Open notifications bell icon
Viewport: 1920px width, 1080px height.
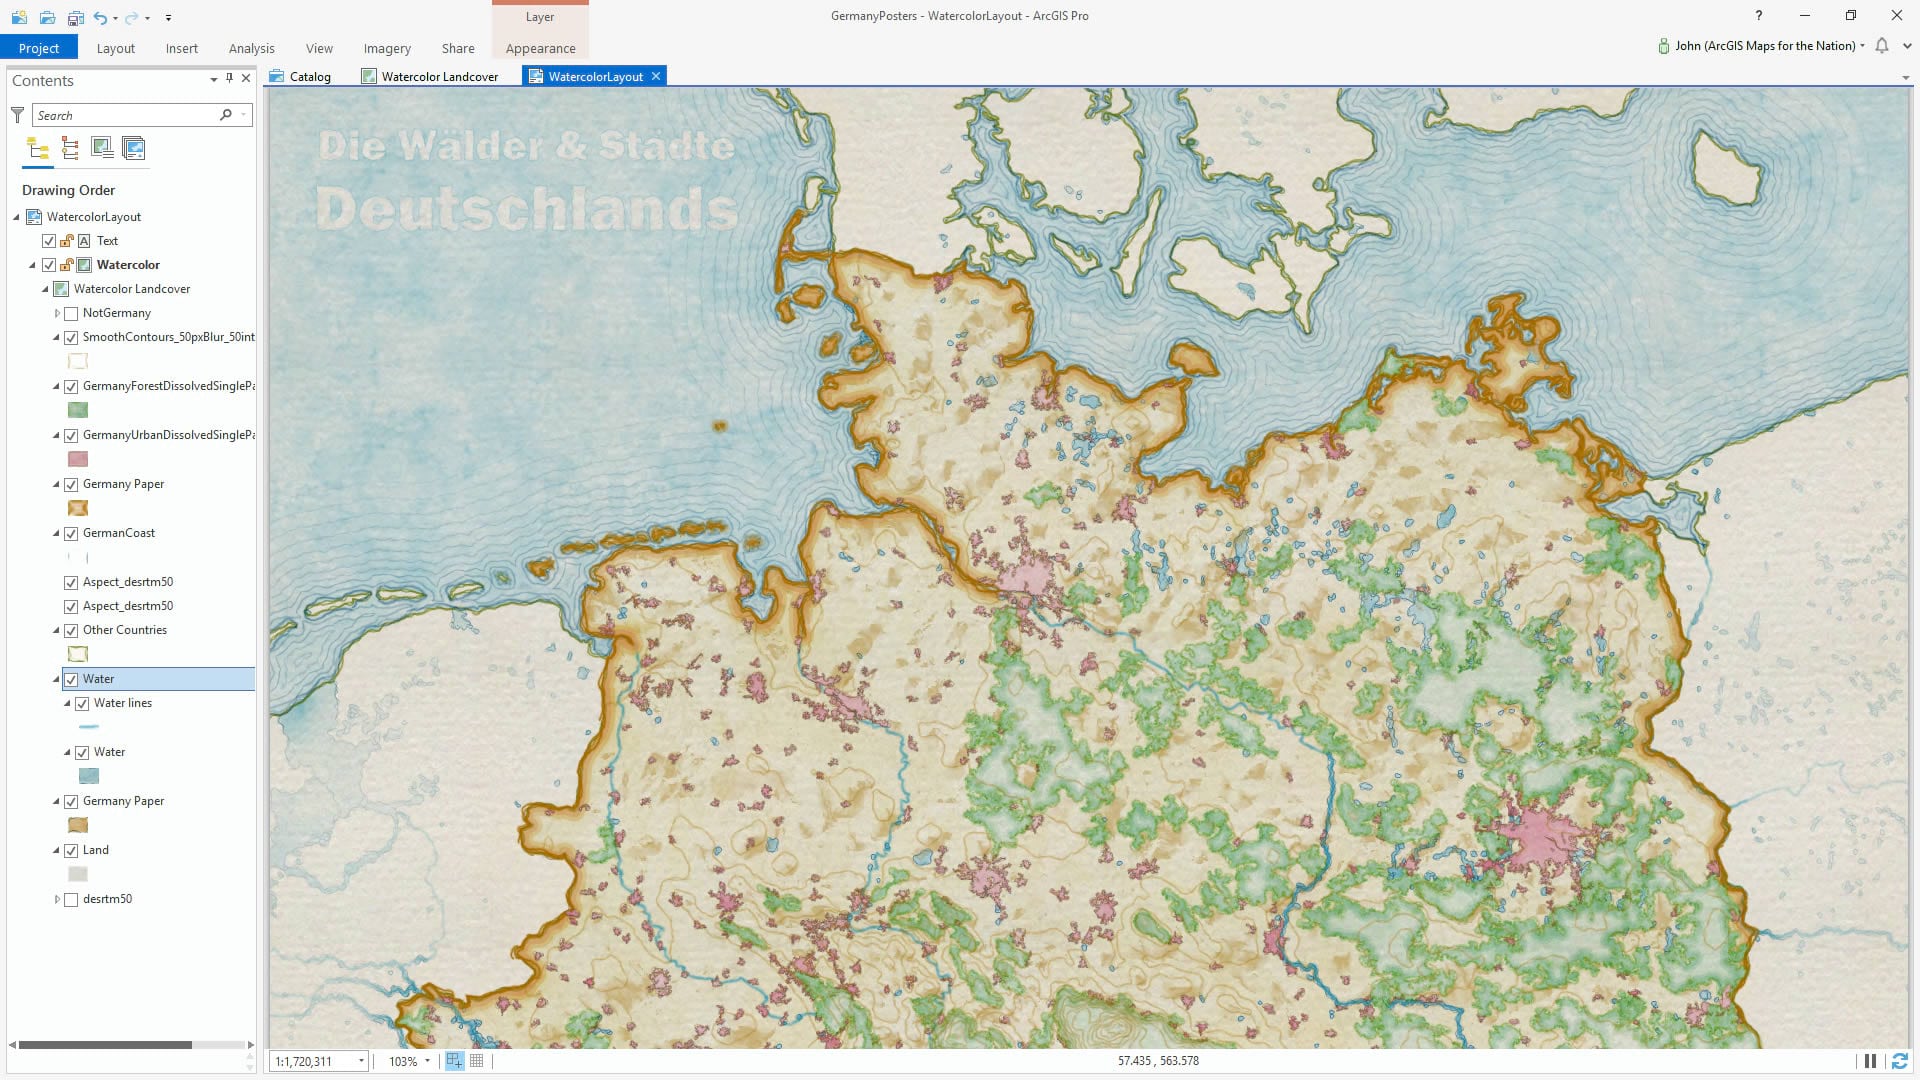click(x=1882, y=46)
